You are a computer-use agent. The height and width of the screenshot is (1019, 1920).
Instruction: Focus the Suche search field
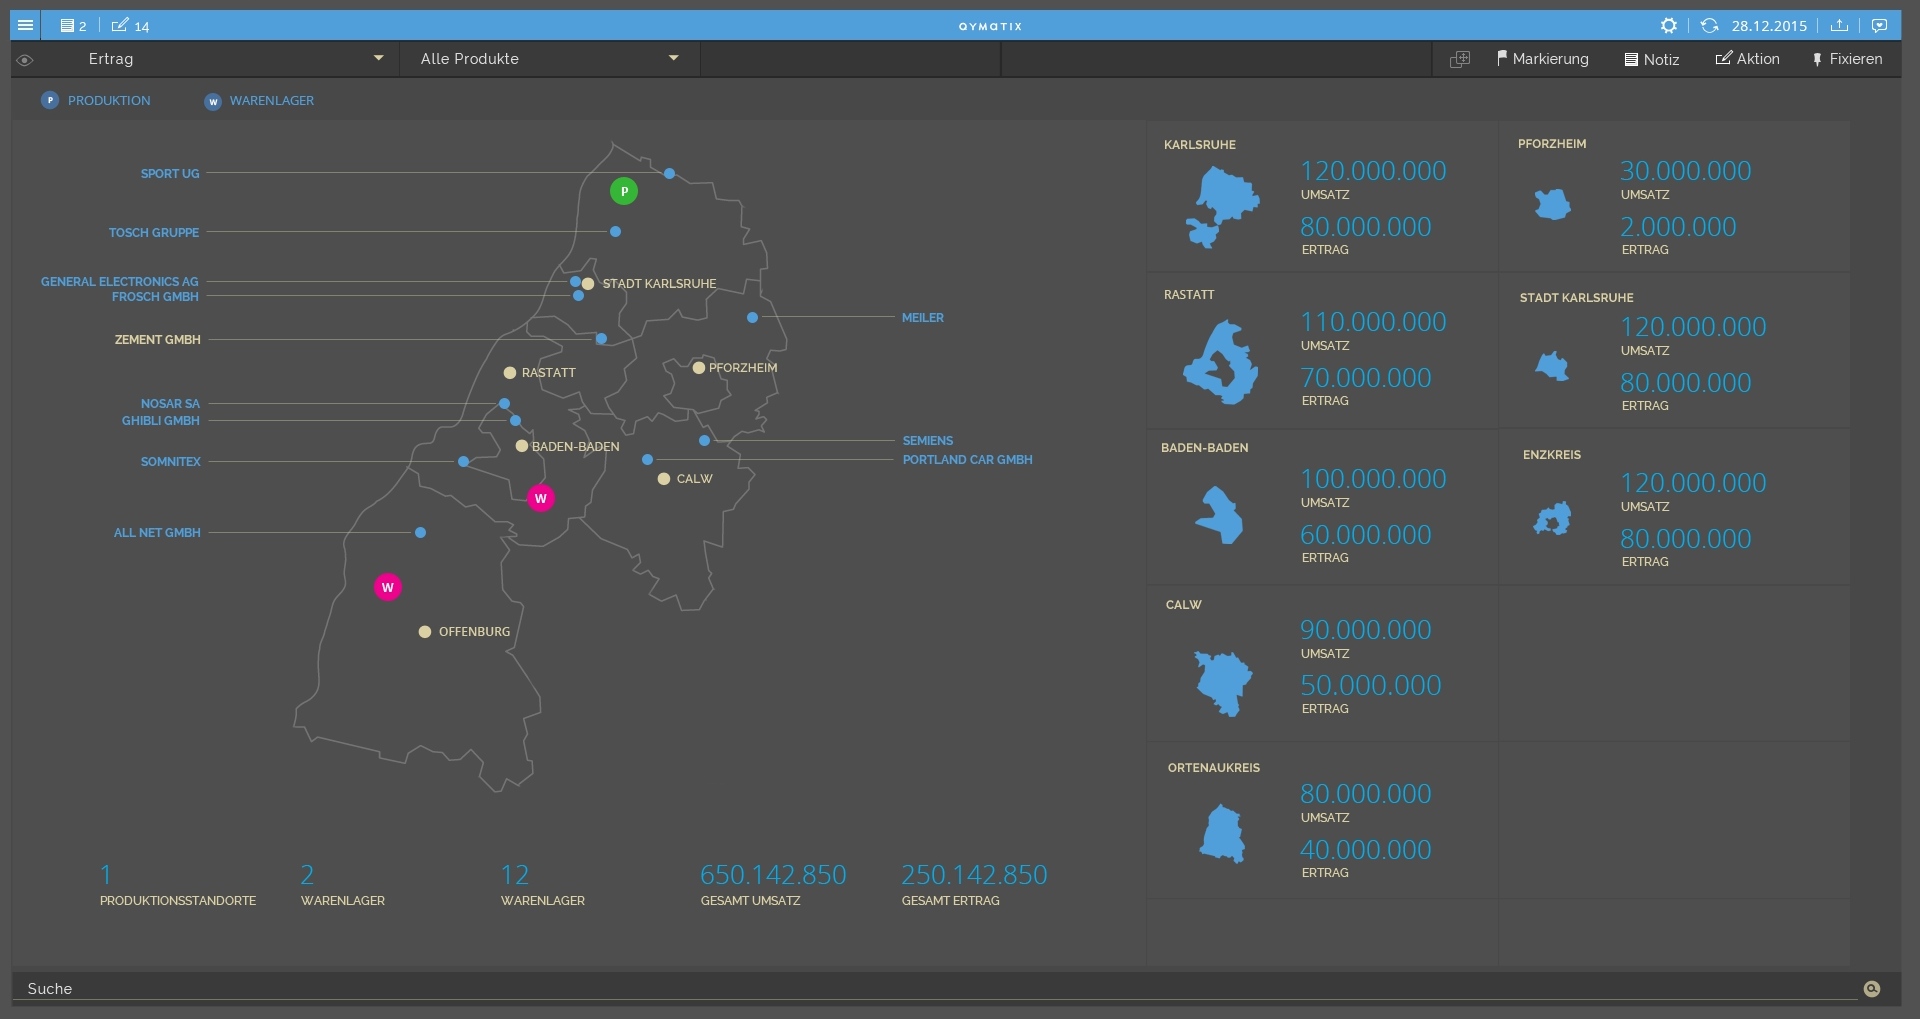coord(935,988)
